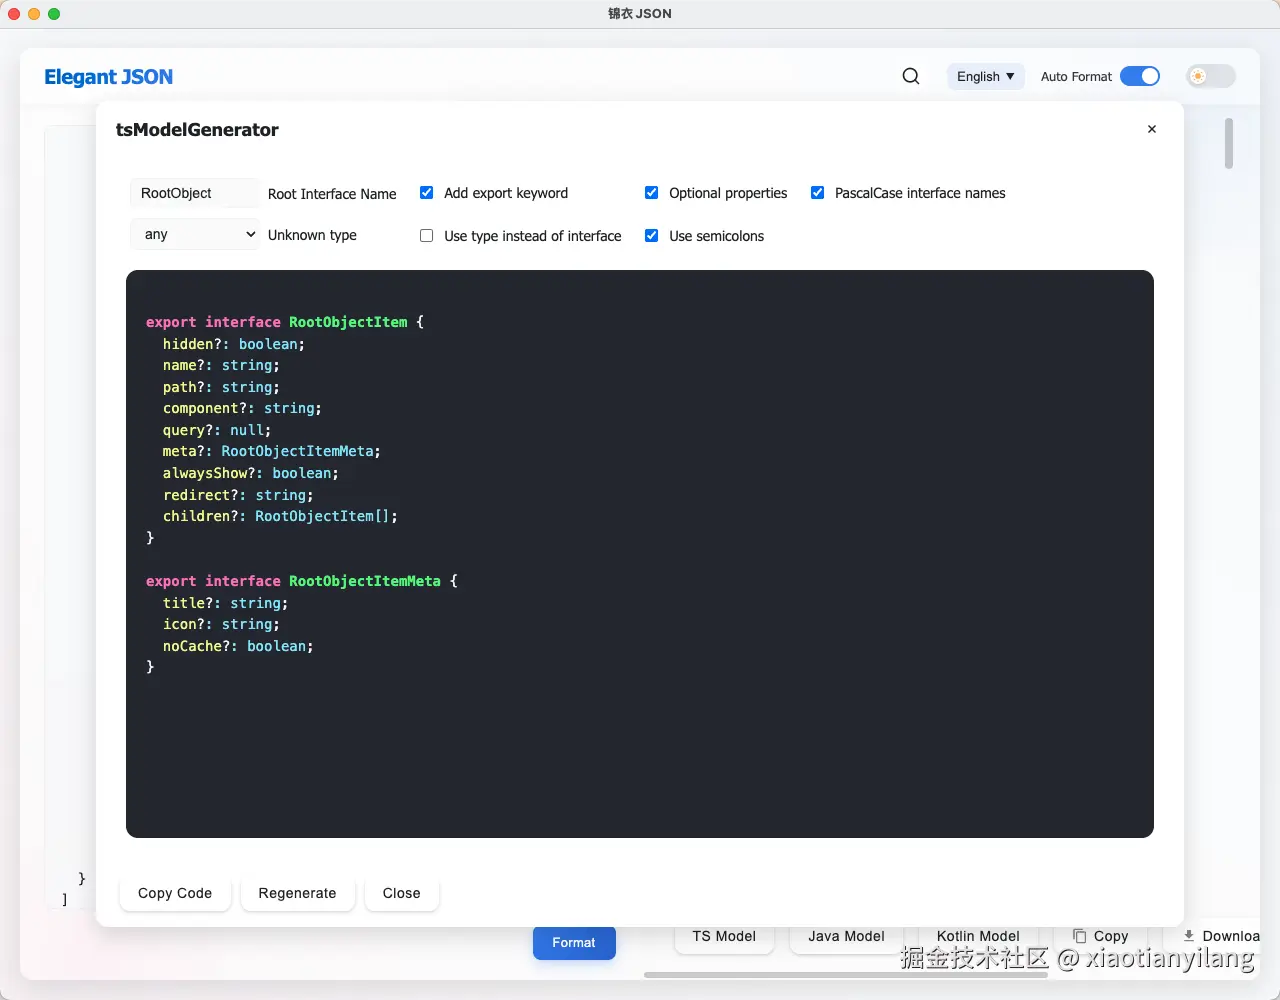
Task: Switch the light/dark theme toggle
Action: coord(1211,76)
